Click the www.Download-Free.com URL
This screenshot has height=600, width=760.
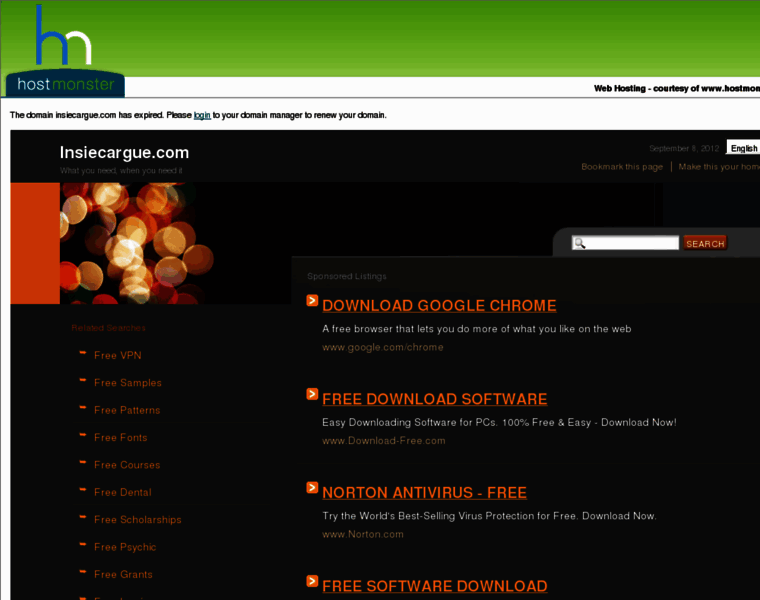(x=384, y=441)
